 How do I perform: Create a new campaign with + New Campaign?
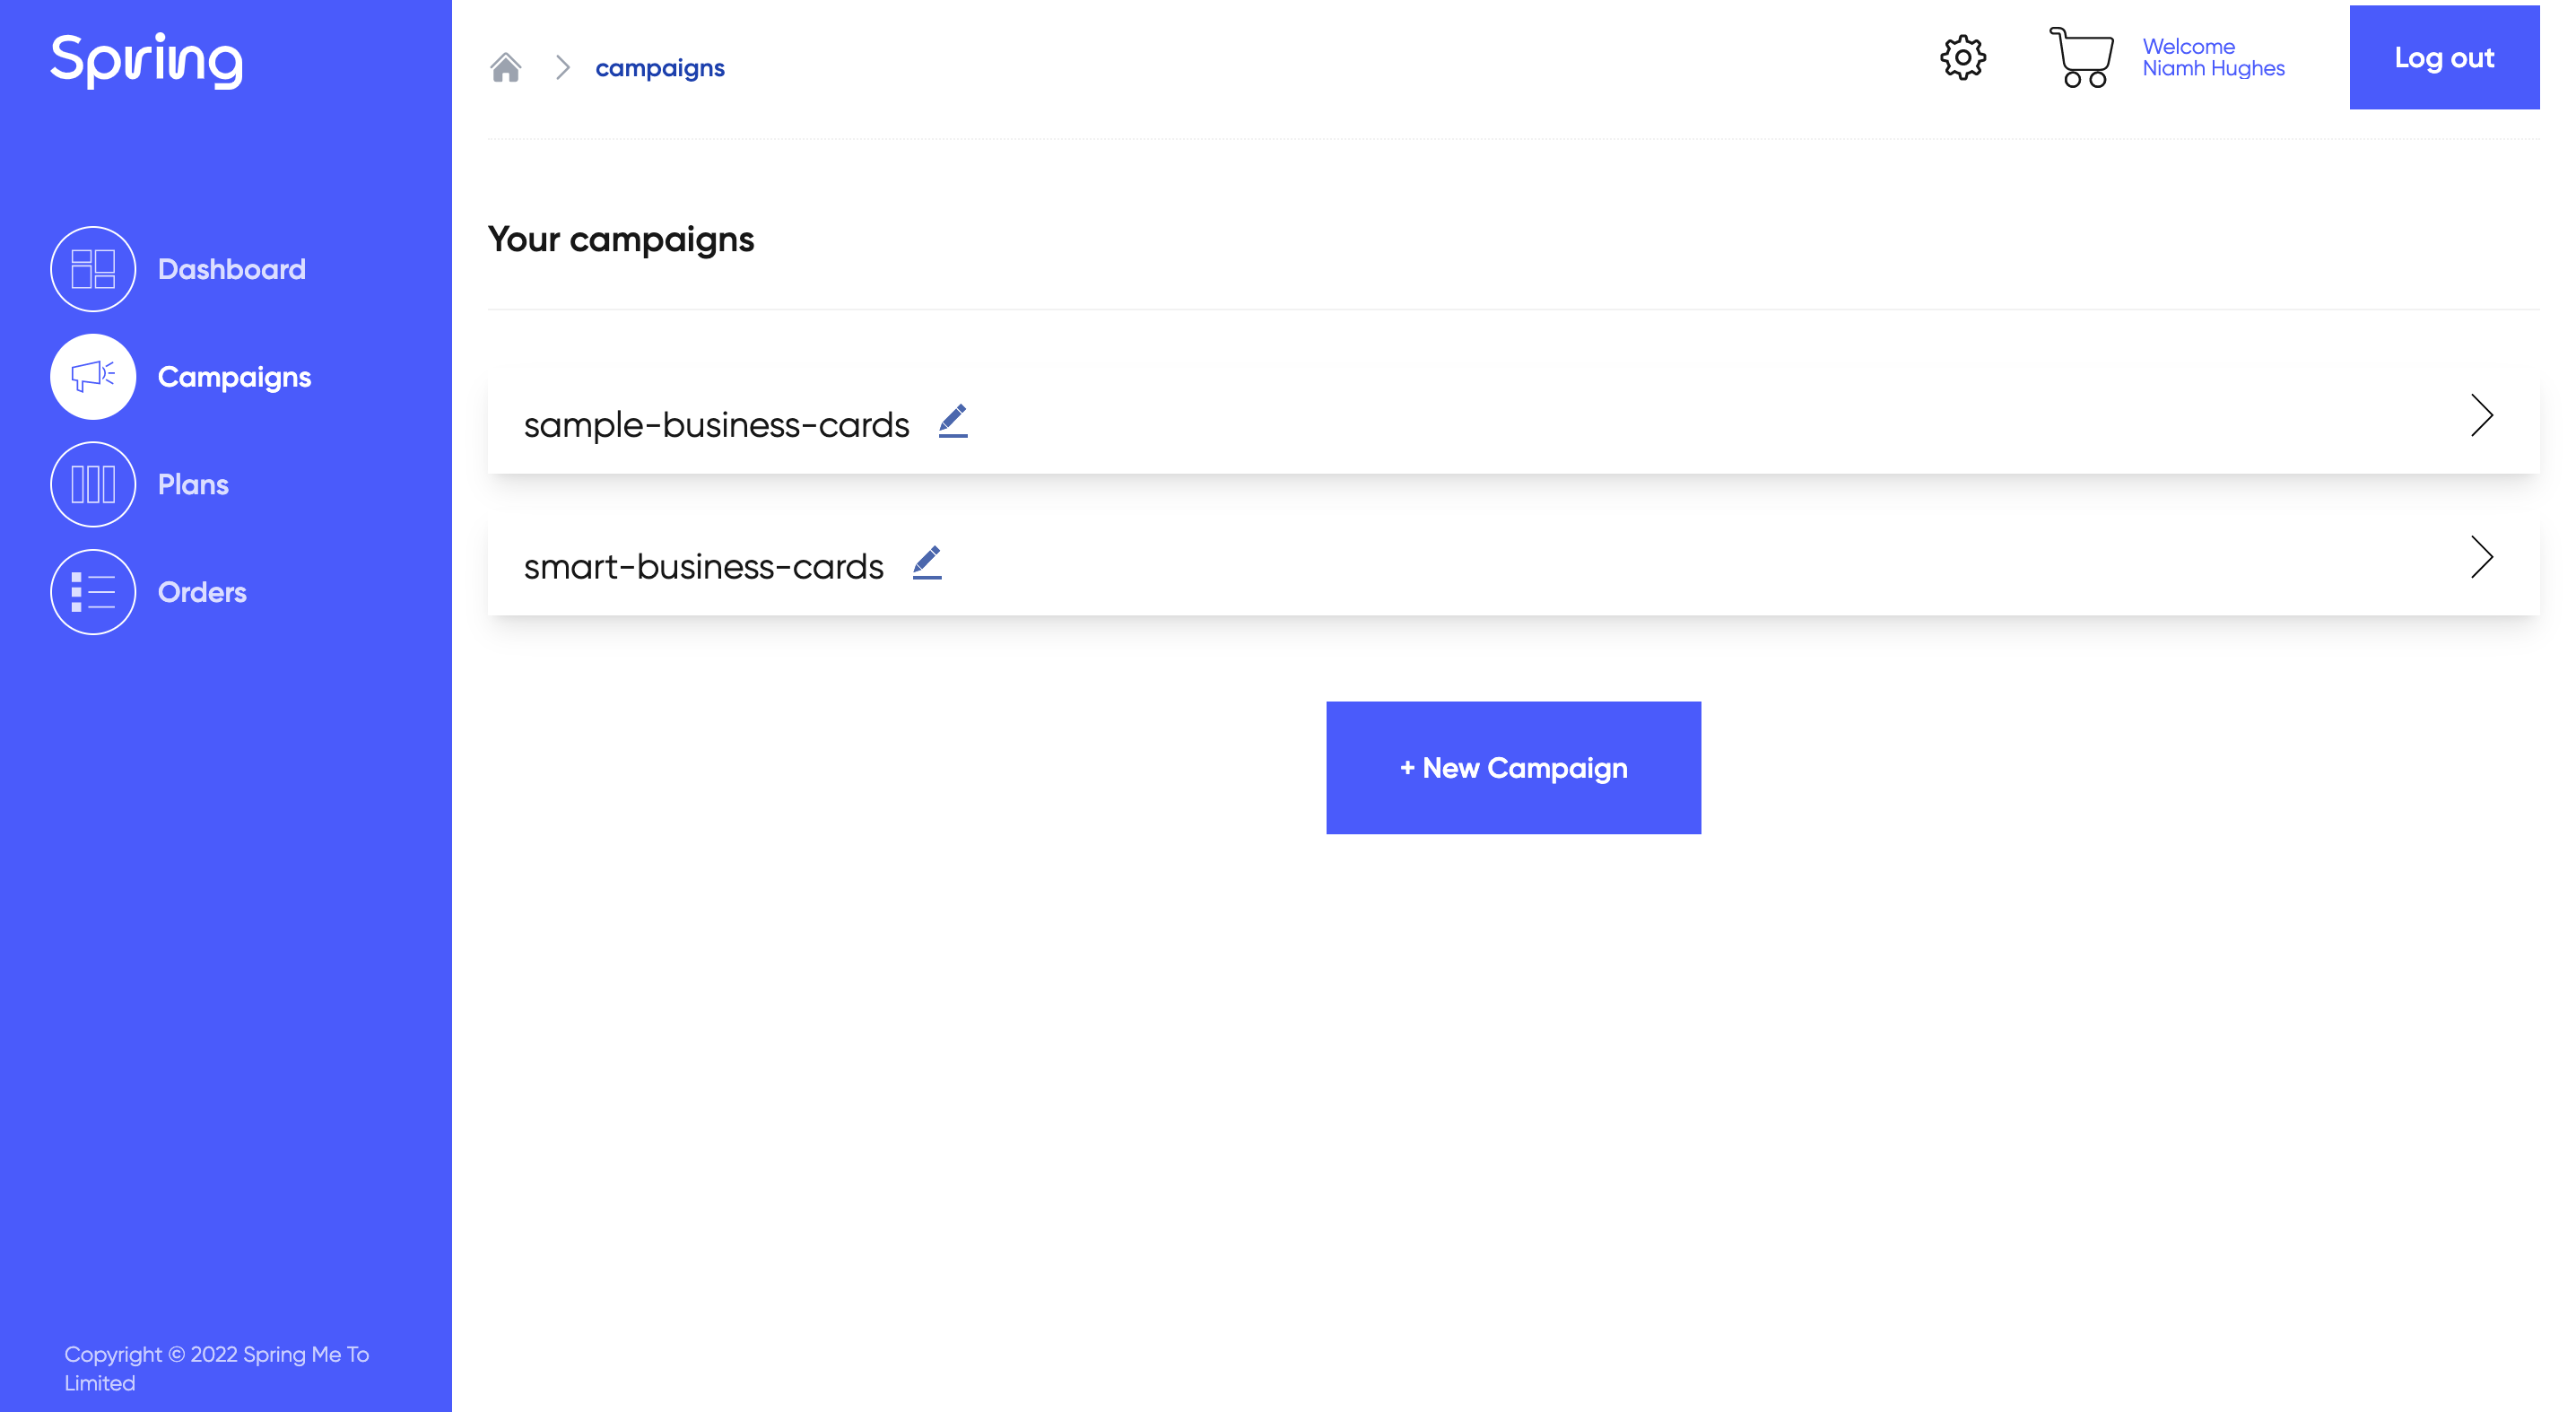coord(1513,768)
